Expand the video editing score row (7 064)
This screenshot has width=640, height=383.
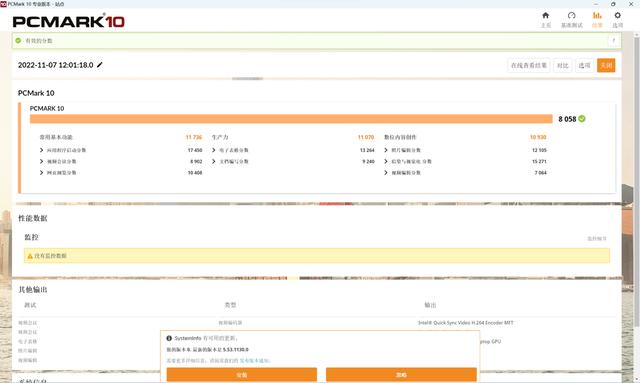pos(465,173)
